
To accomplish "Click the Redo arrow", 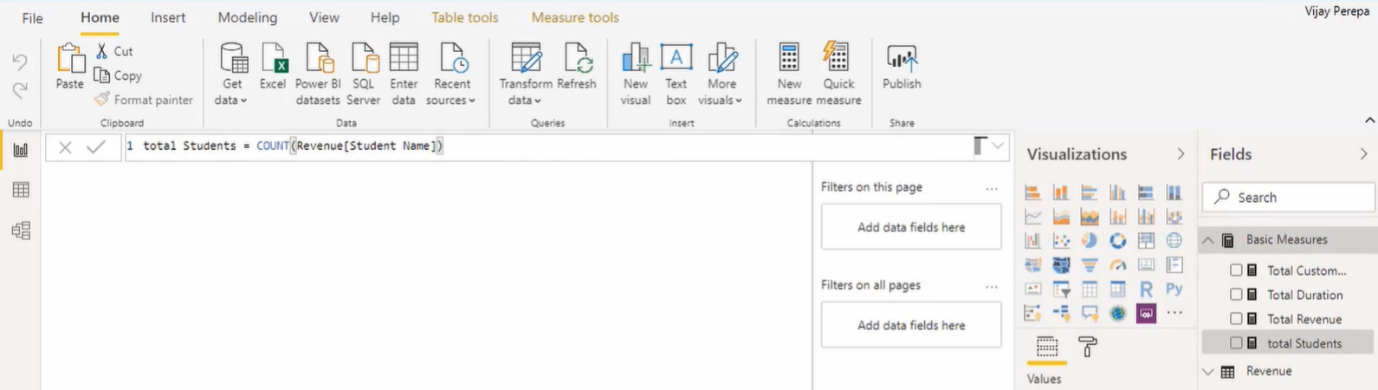I will 20,90.
